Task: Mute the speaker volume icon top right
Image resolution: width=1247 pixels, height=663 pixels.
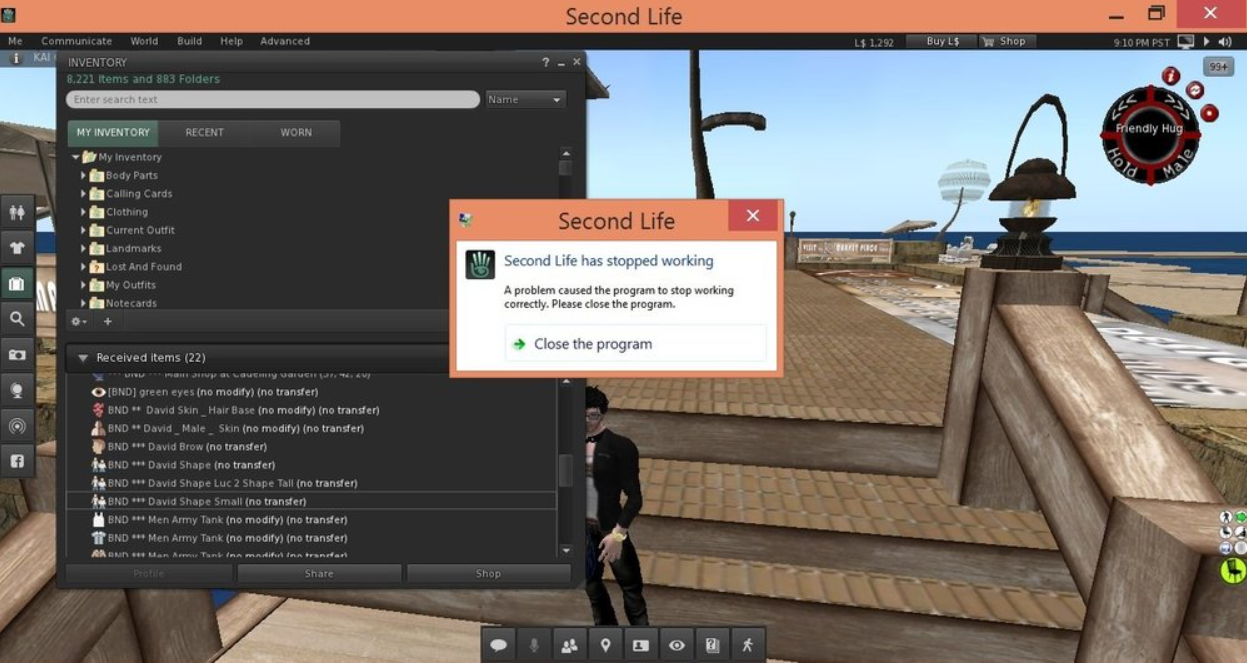Action: (x=1226, y=41)
